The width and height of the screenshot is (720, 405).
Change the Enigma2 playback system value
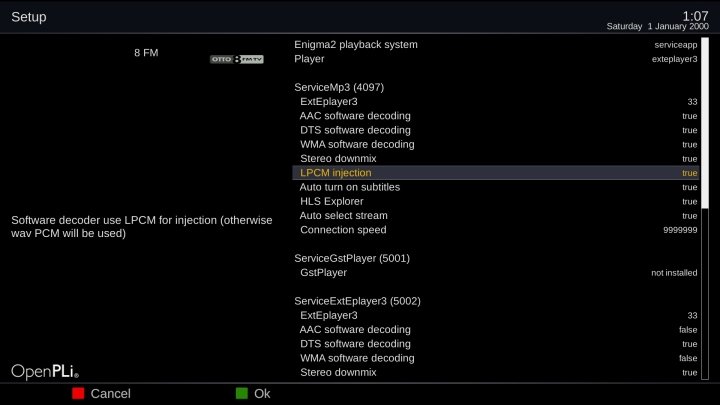tap(497, 44)
